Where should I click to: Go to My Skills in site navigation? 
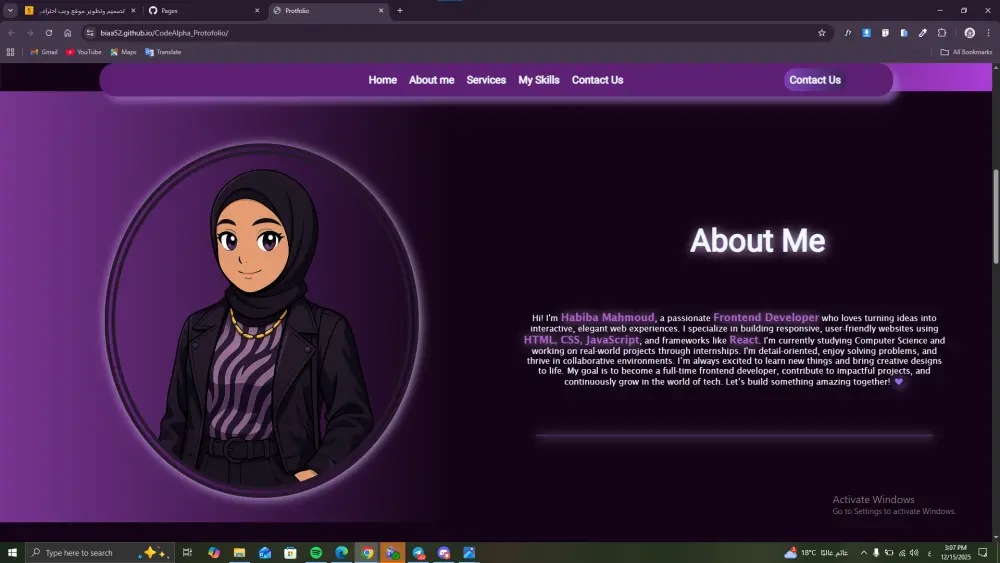tap(538, 80)
